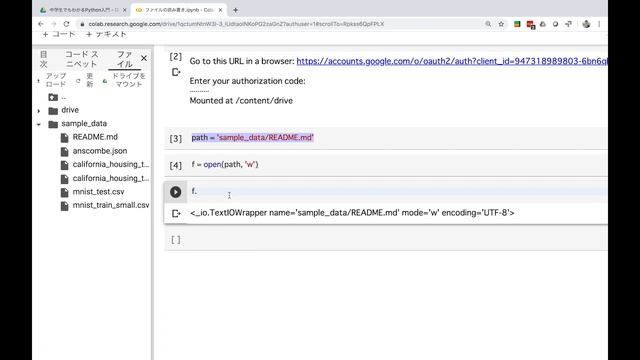Close the active Colab notebook tab
Screen dimensions: 640x360
220,10
